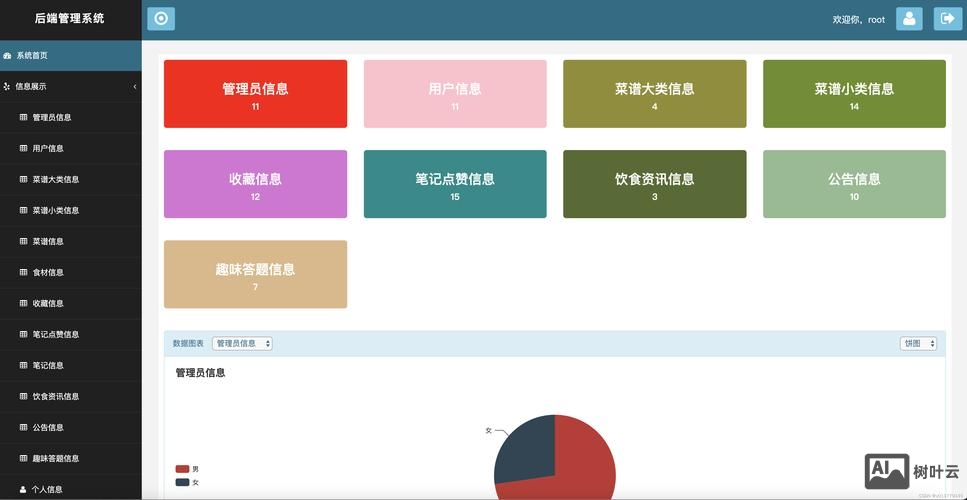Click the table icon beside 趣味答题信息 in sidebar

pos(23,458)
